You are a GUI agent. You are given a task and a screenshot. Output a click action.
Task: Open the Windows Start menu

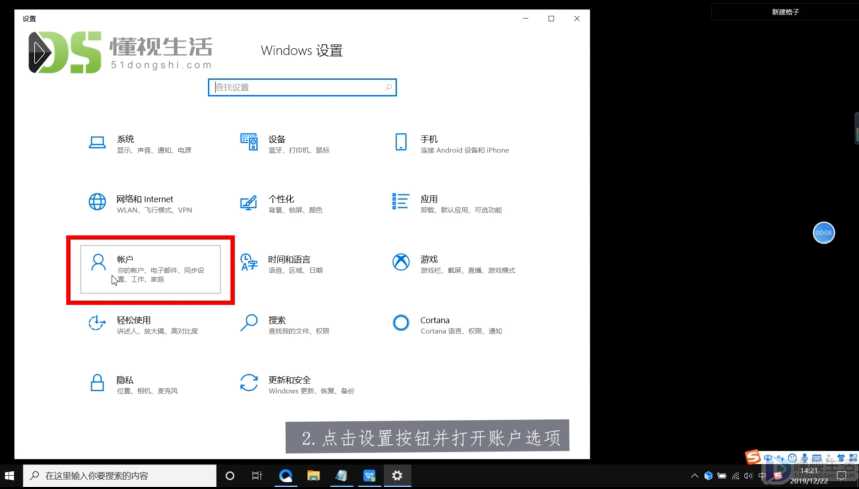coord(9,475)
